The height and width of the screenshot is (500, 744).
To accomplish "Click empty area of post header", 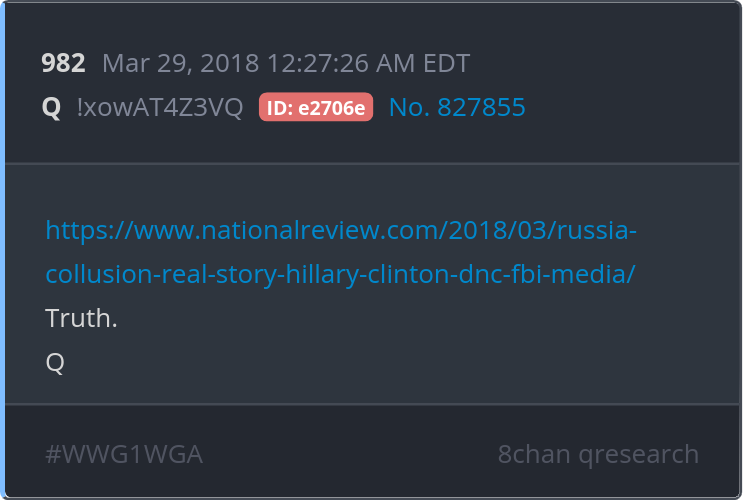I will click(631, 83).
